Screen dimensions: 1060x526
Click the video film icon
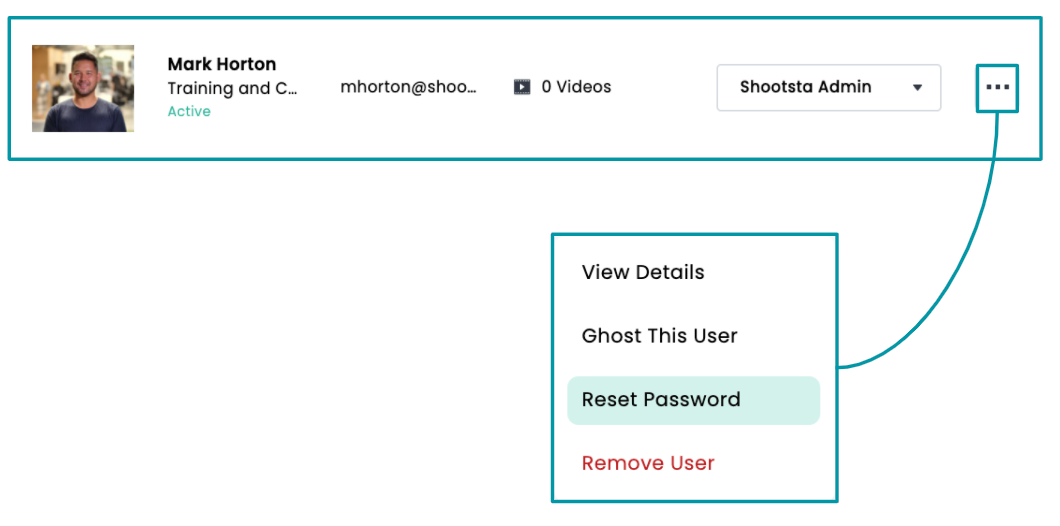(522, 87)
